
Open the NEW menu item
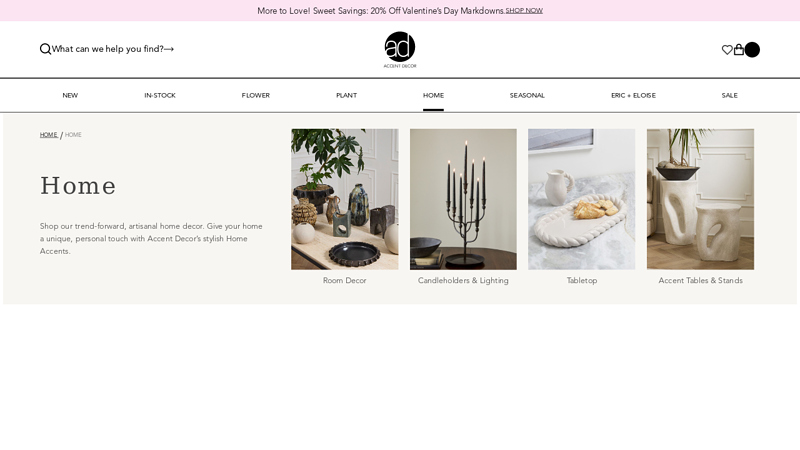[70, 95]
